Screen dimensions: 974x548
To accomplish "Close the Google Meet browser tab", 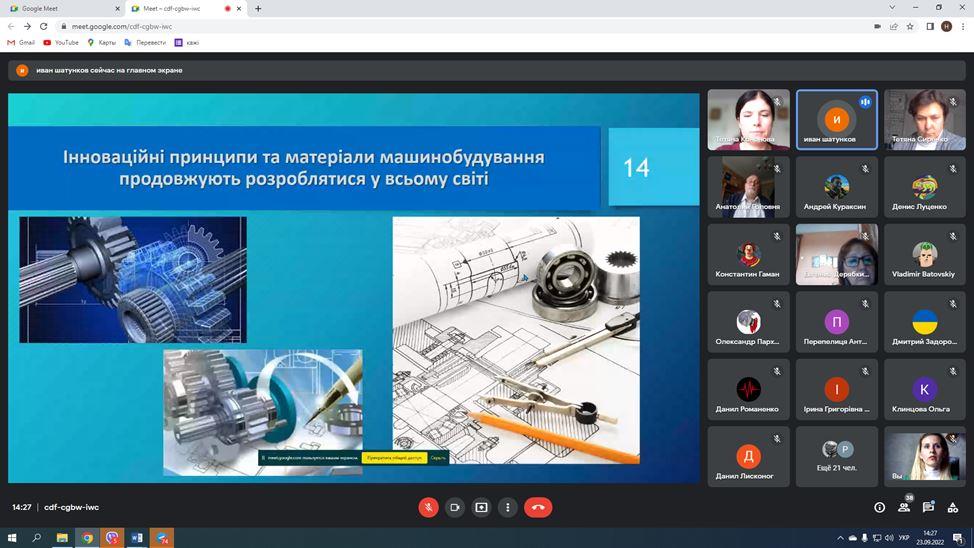I will point(117,9).
